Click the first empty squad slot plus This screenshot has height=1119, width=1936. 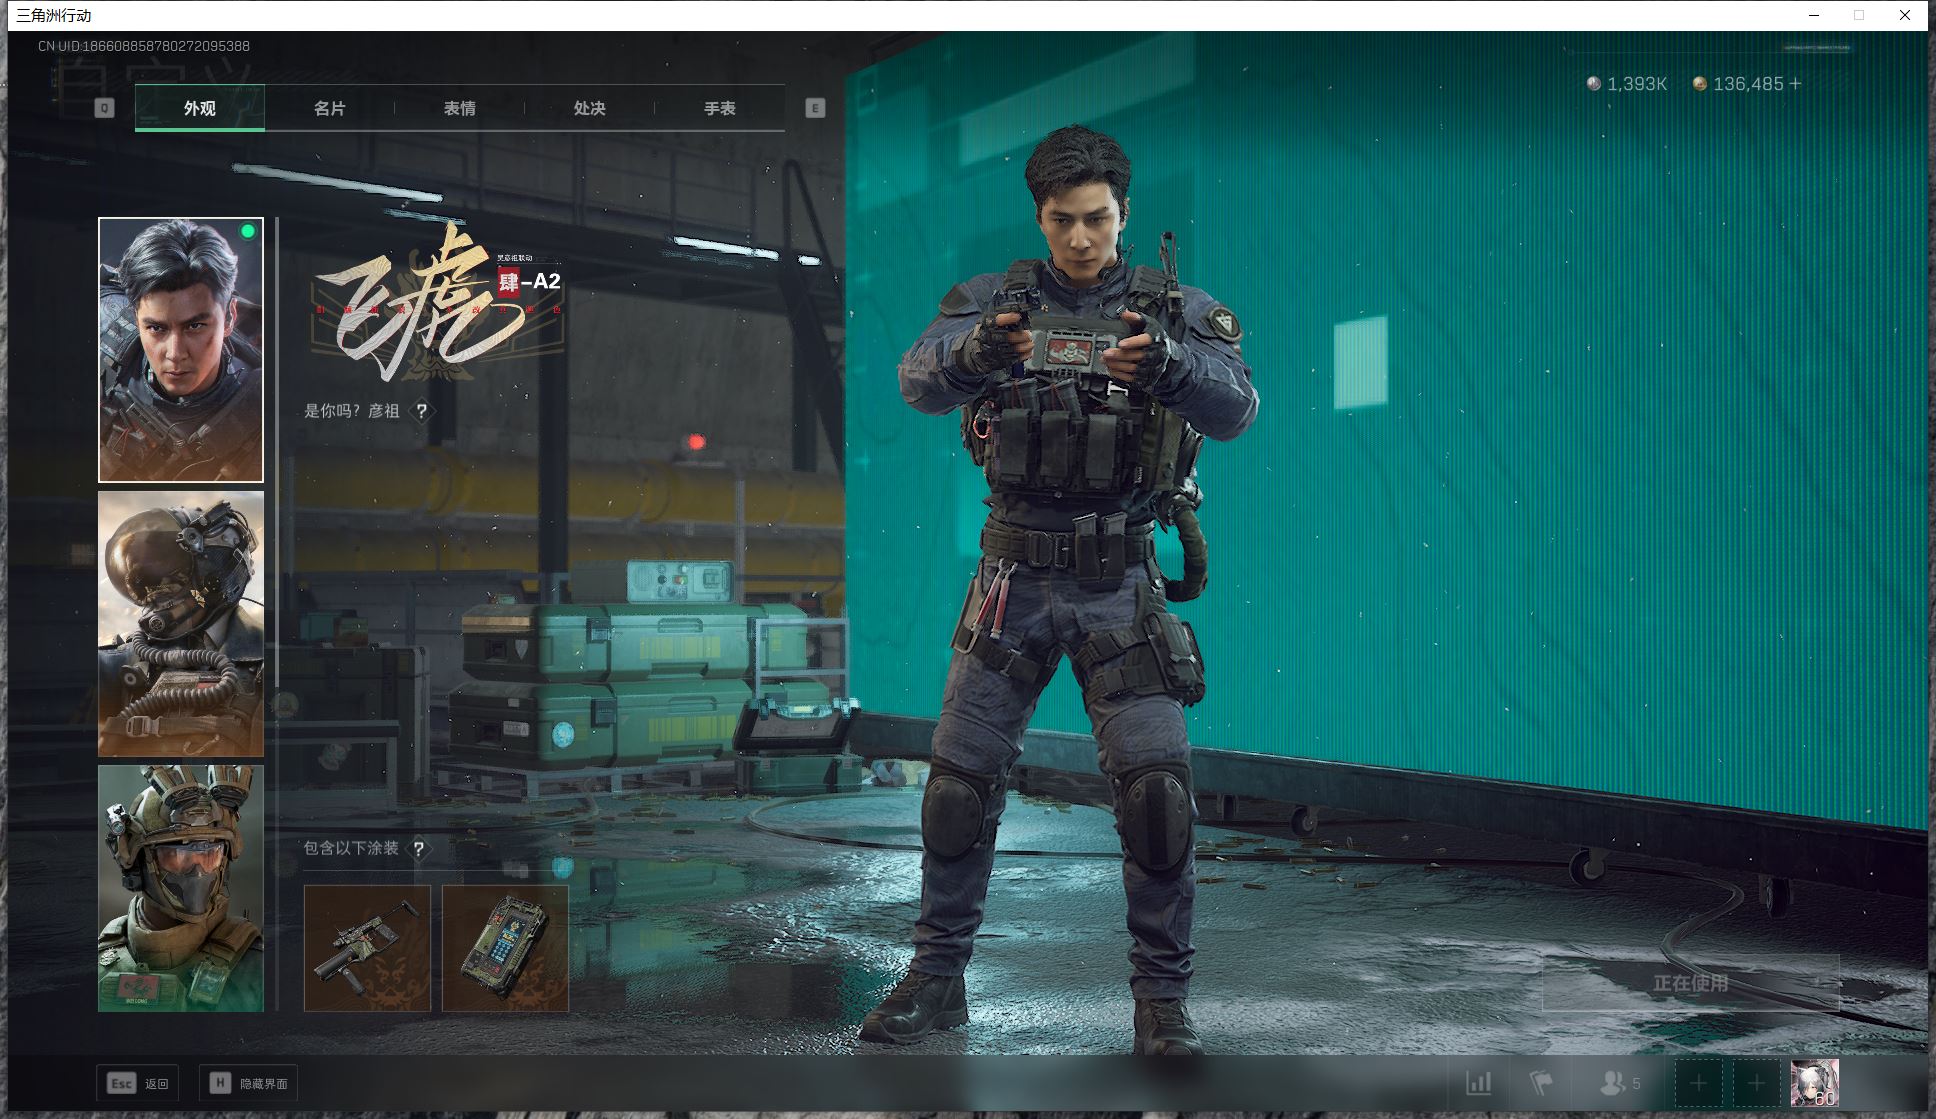click(1698, 1083)
